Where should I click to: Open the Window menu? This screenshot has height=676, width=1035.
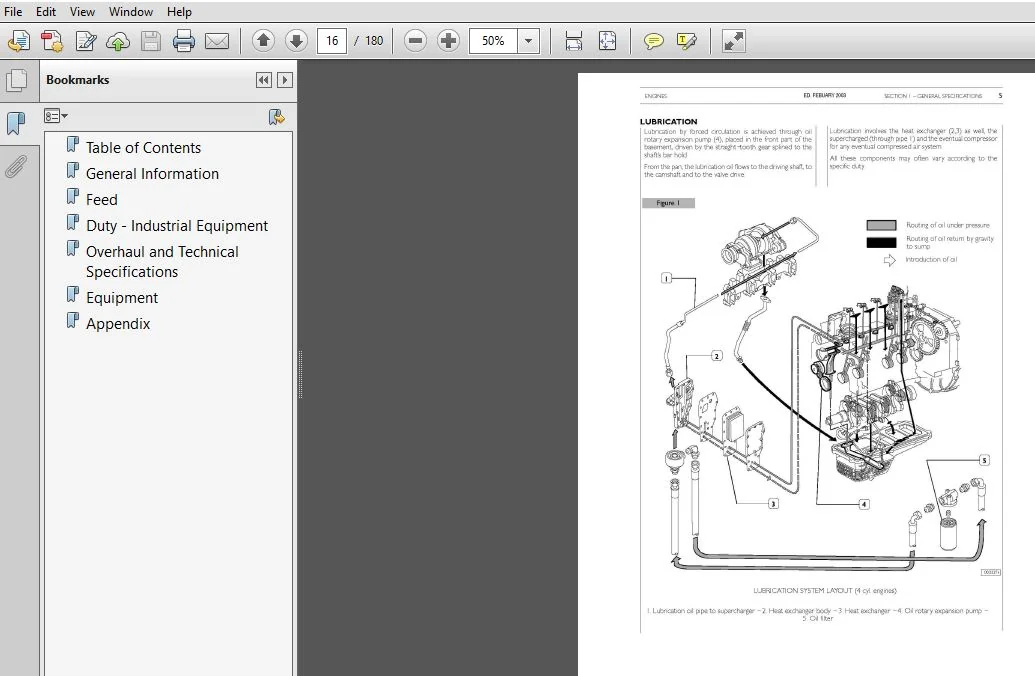pos(131,11)
